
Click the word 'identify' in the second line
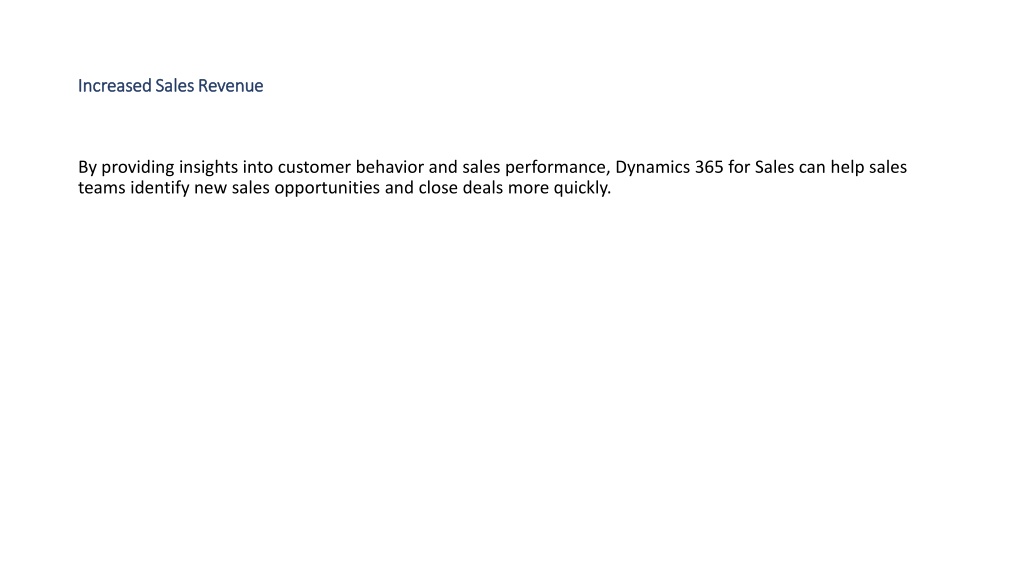[159, 188]
